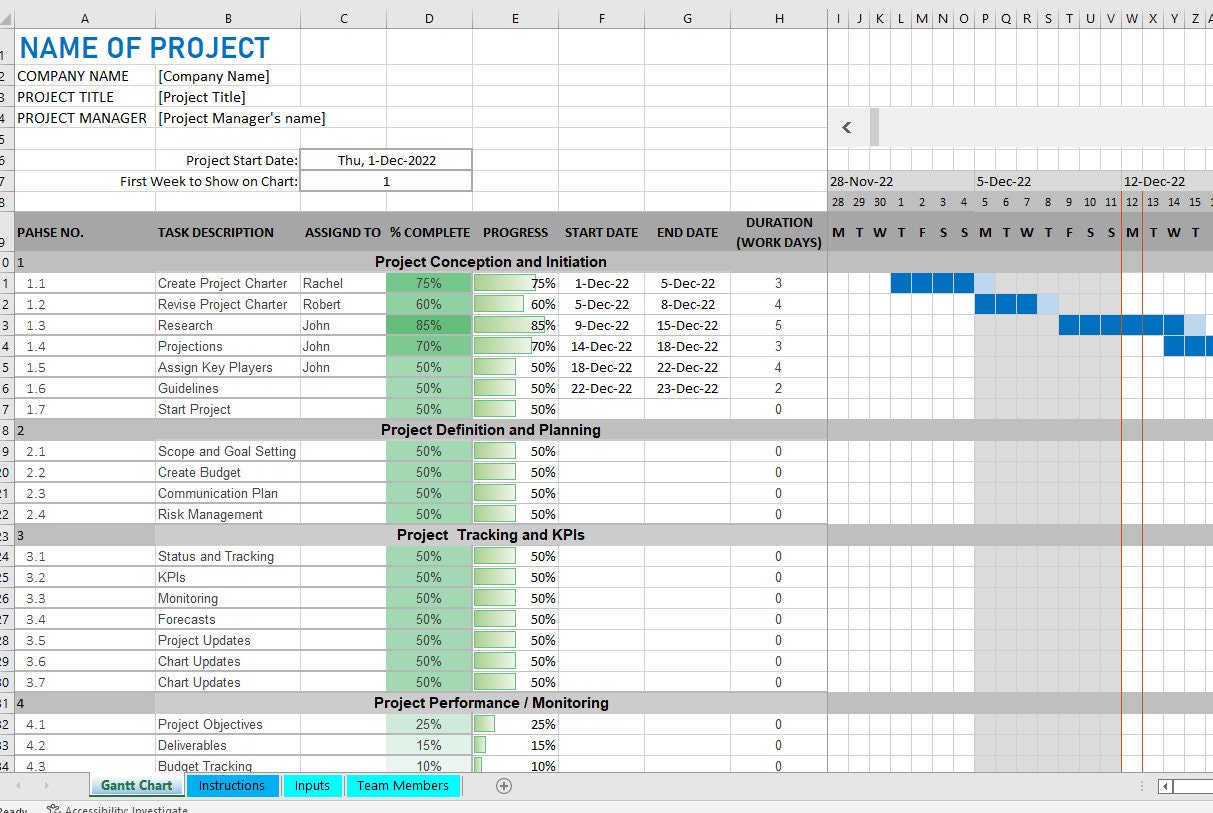Screen dimensions: 1213x813
Task: Click the progress bar for the Research task
Action: pos(514,325)
